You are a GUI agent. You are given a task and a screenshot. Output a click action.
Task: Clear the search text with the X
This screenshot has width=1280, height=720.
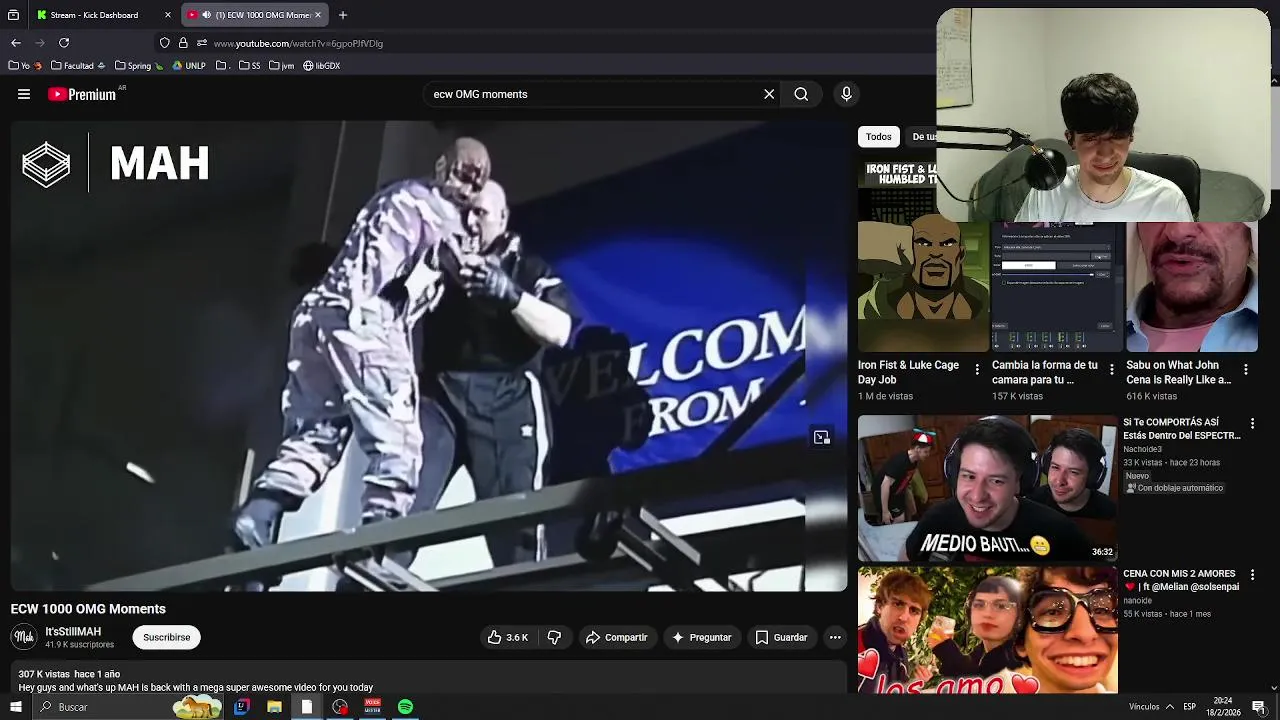[769, 94]
